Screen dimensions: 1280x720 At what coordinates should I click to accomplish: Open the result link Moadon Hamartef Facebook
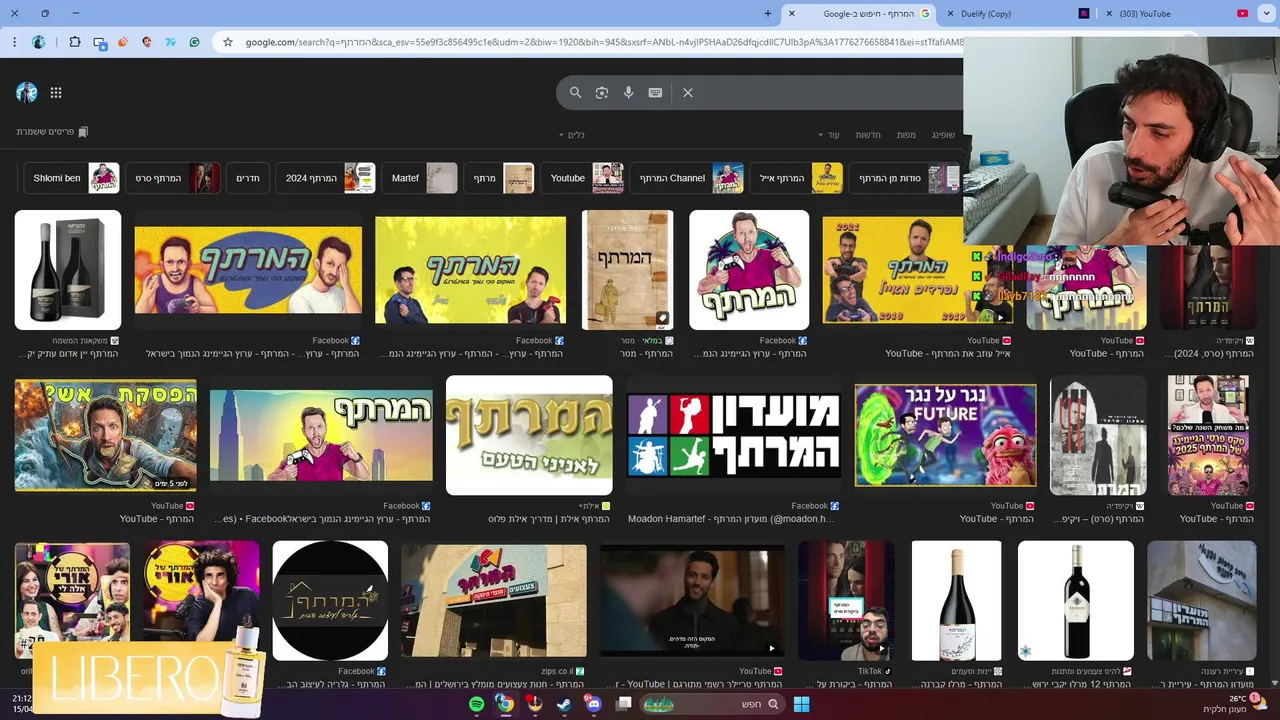point(731,519)
